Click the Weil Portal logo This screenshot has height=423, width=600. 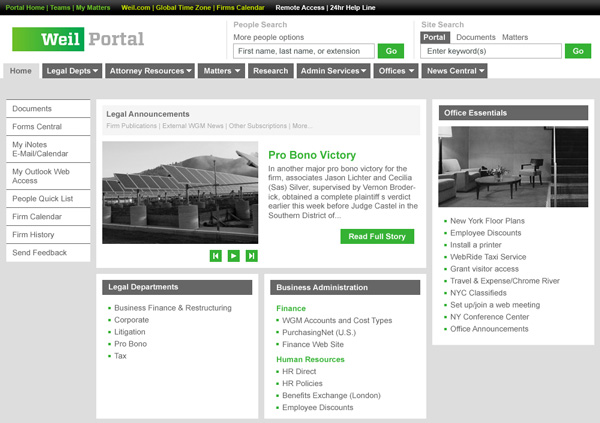coord(78,39)
